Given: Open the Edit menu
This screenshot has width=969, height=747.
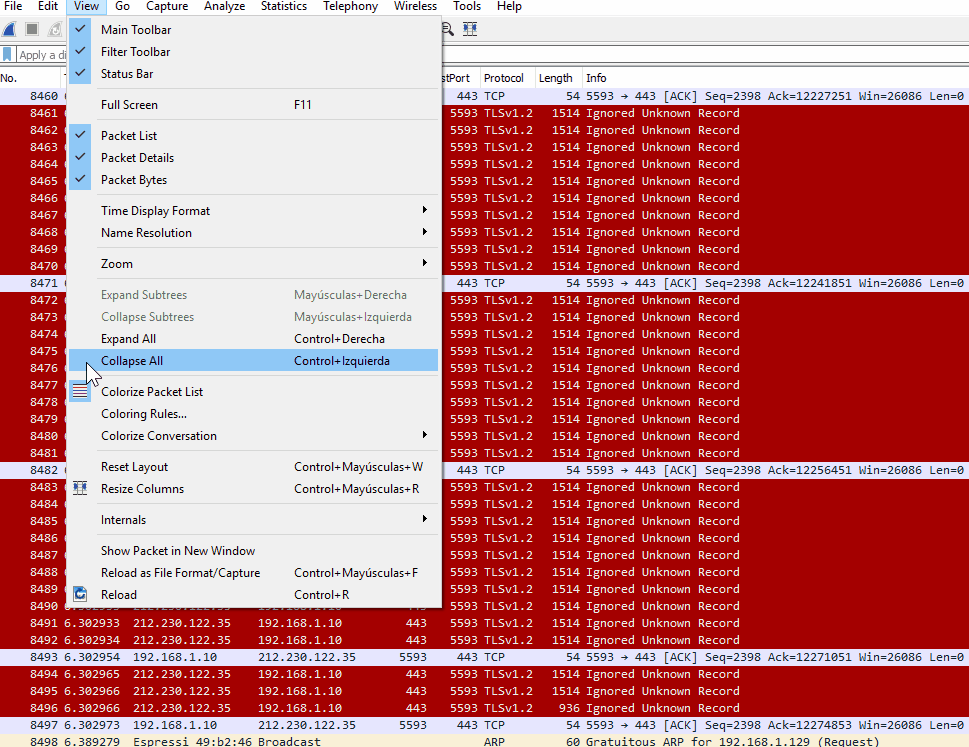Looking at the screenshot, I should 48,6.
